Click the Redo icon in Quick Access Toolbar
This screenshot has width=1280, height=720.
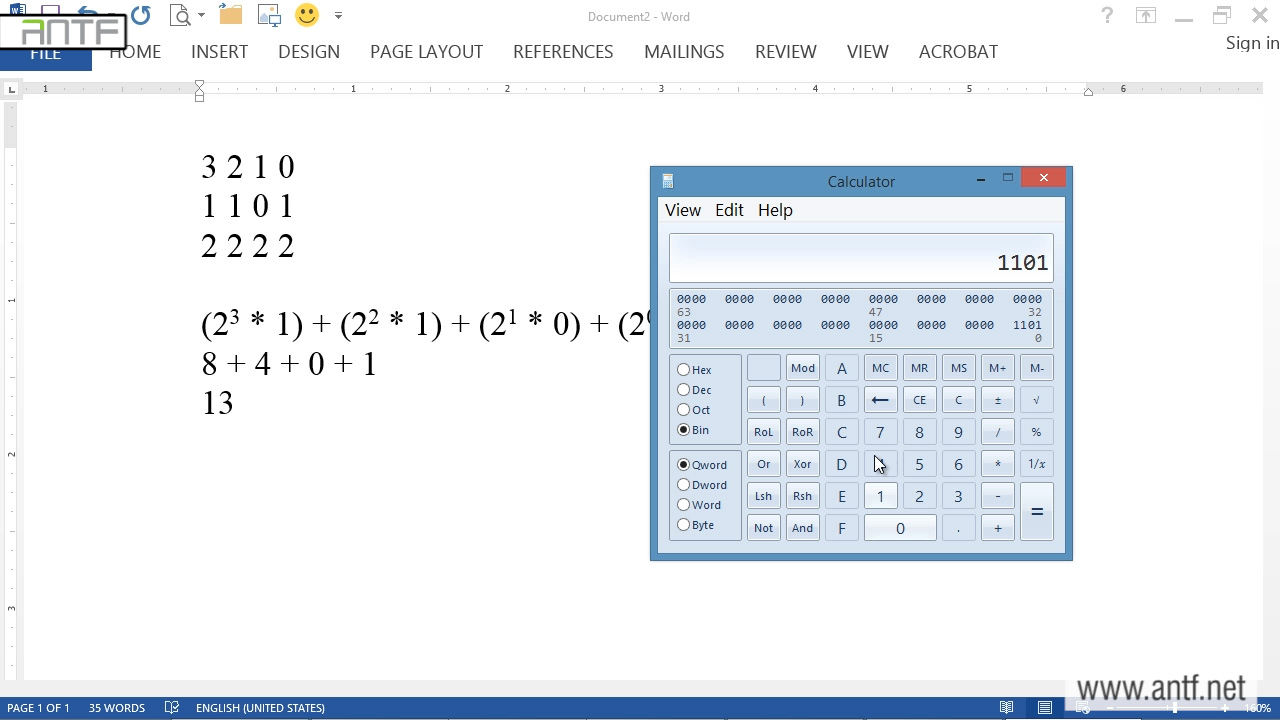[x=140, y=15]
